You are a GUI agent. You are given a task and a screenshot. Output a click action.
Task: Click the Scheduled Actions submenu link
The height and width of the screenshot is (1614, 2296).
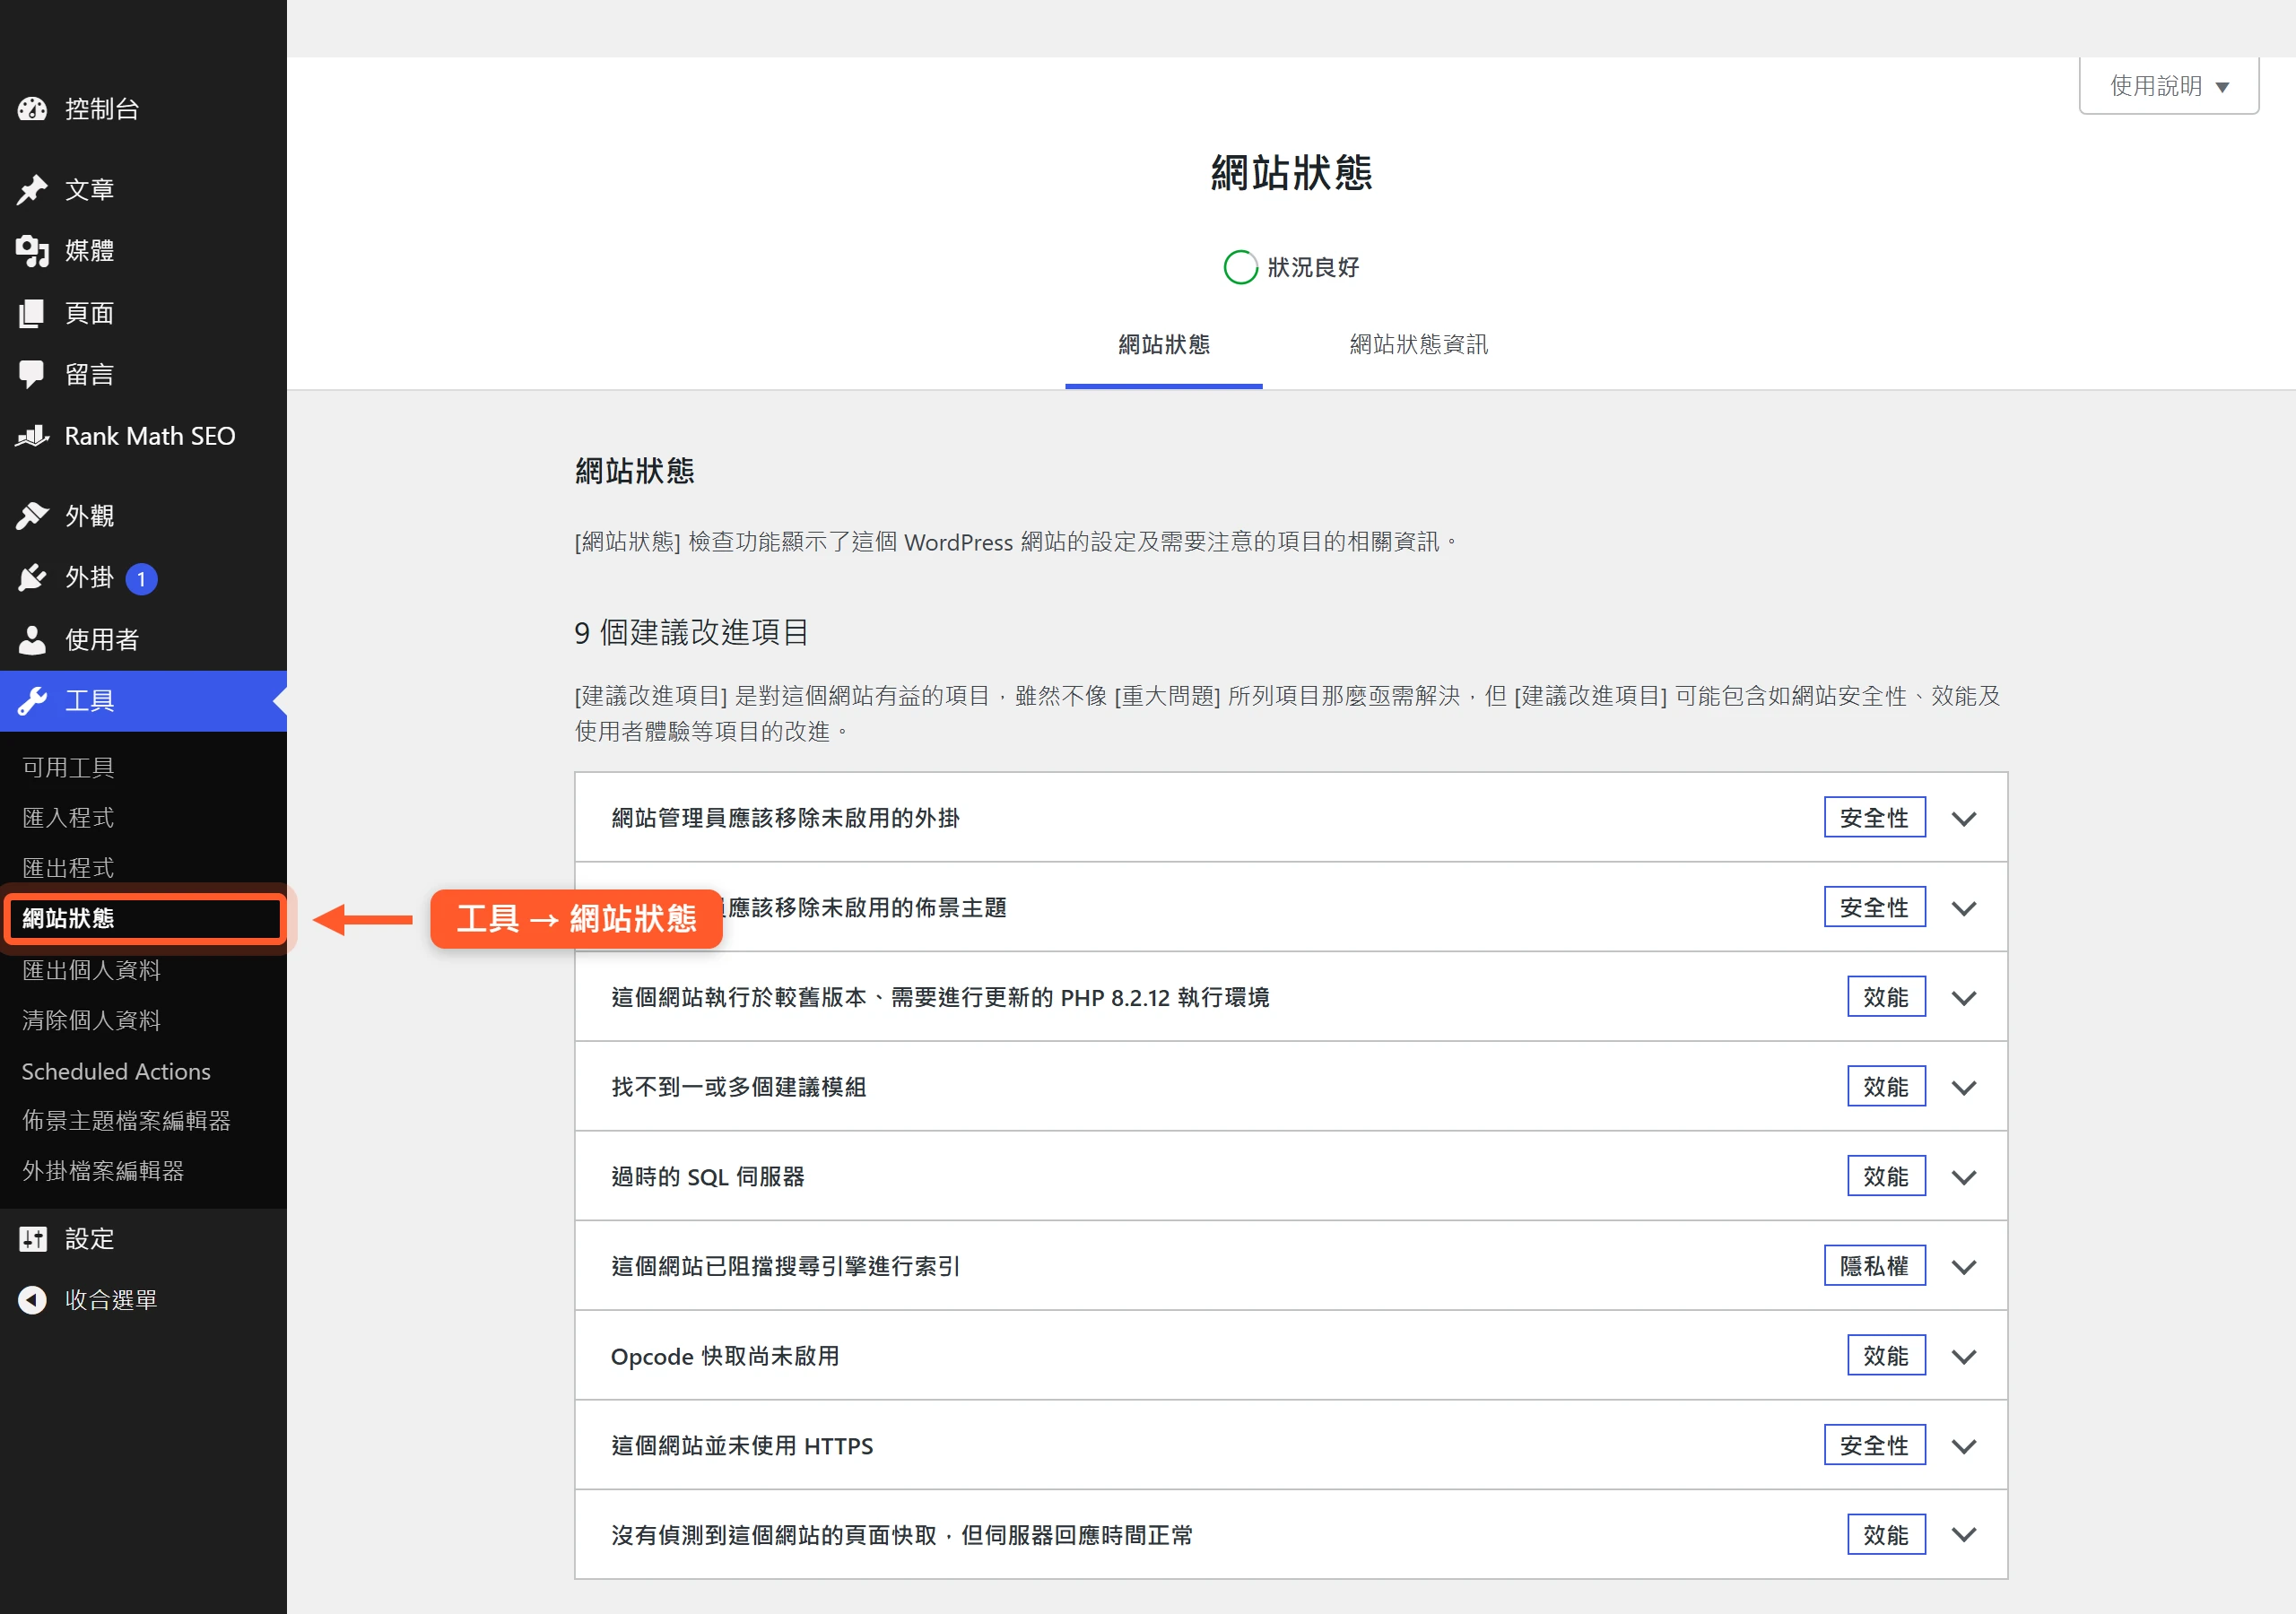point(116,1071)
